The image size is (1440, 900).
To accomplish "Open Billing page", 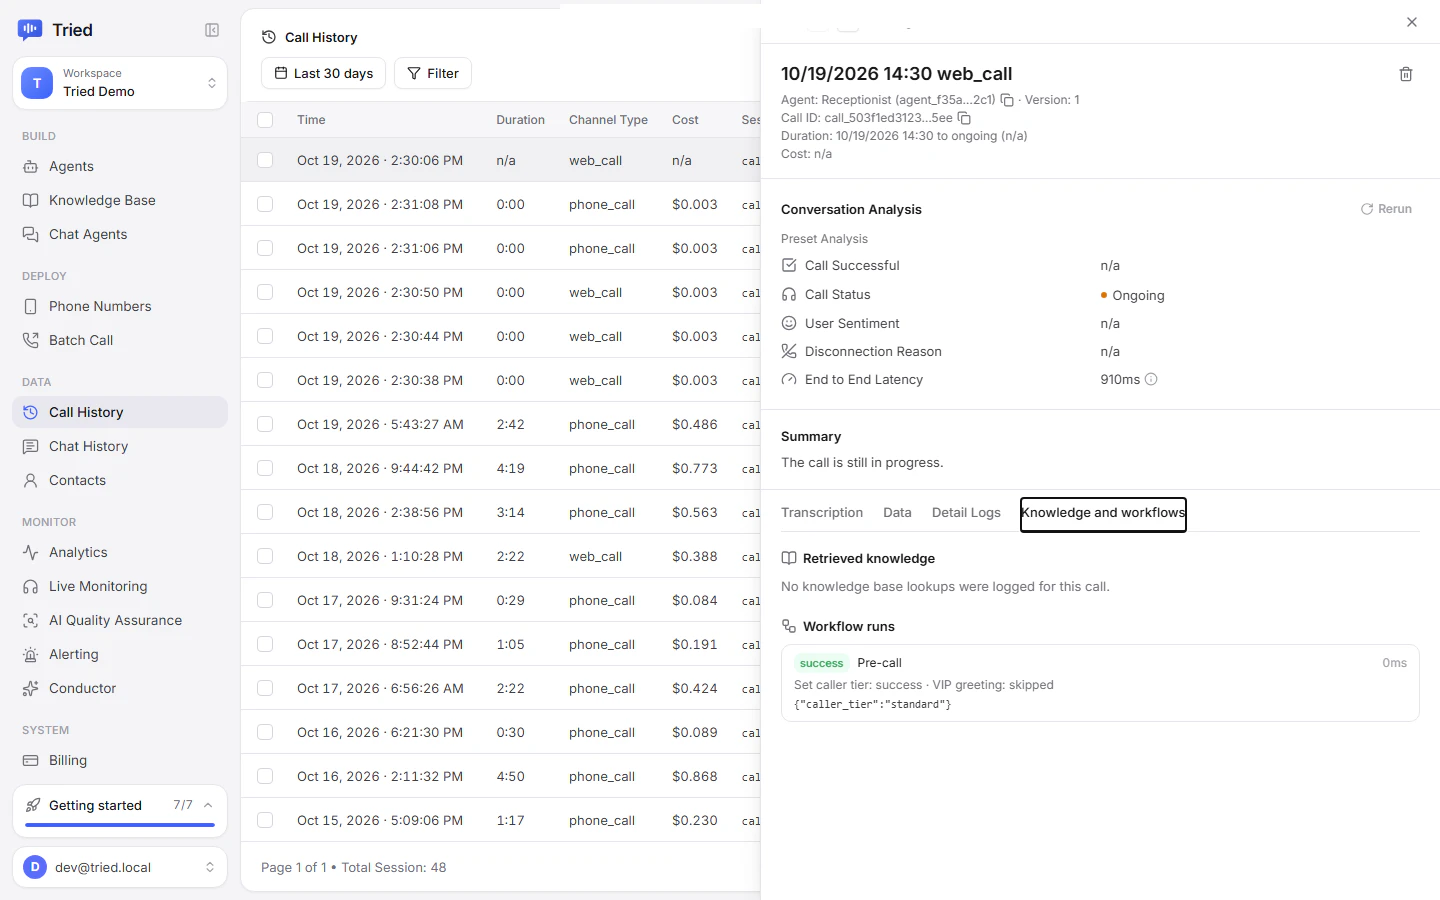I will click(x=120, y=760).
